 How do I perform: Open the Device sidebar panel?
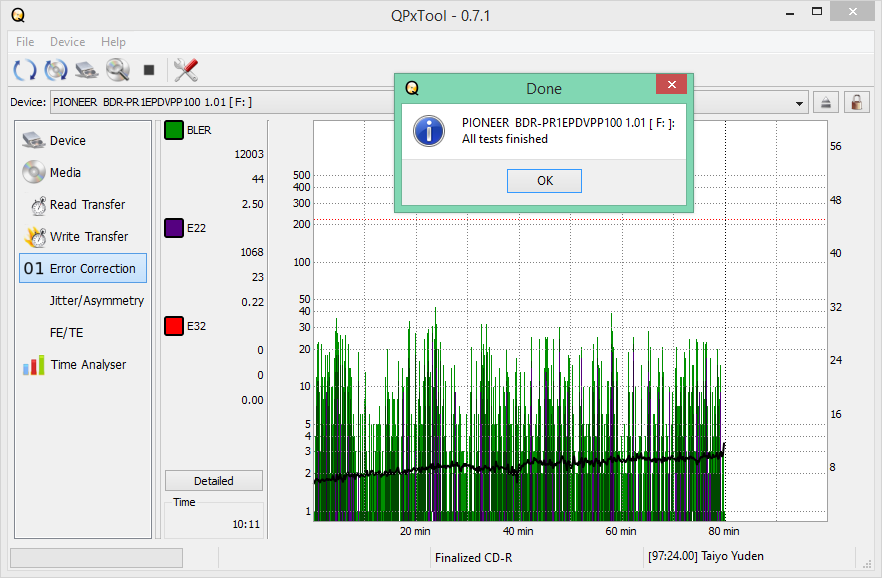coord(83,140)
